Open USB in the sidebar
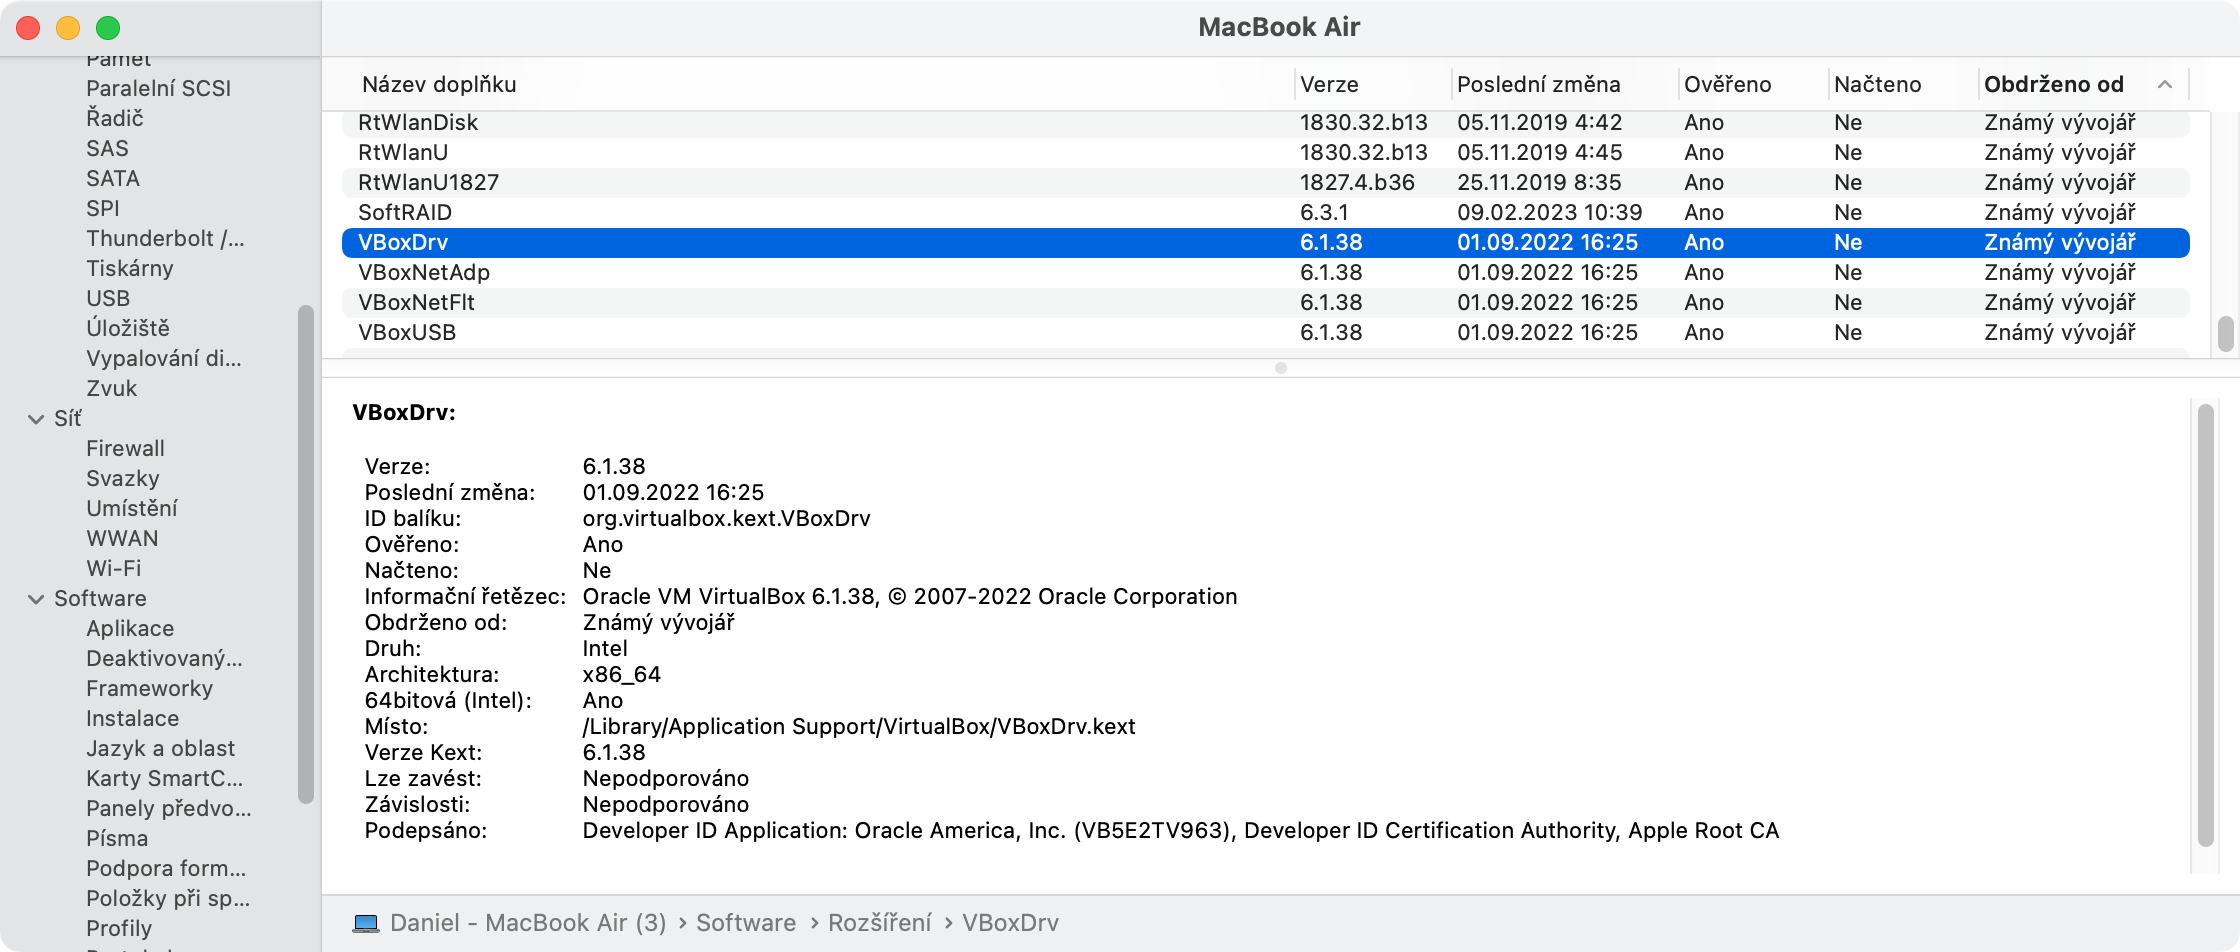The image size is (2240, 952). click(x=108, y=299)
